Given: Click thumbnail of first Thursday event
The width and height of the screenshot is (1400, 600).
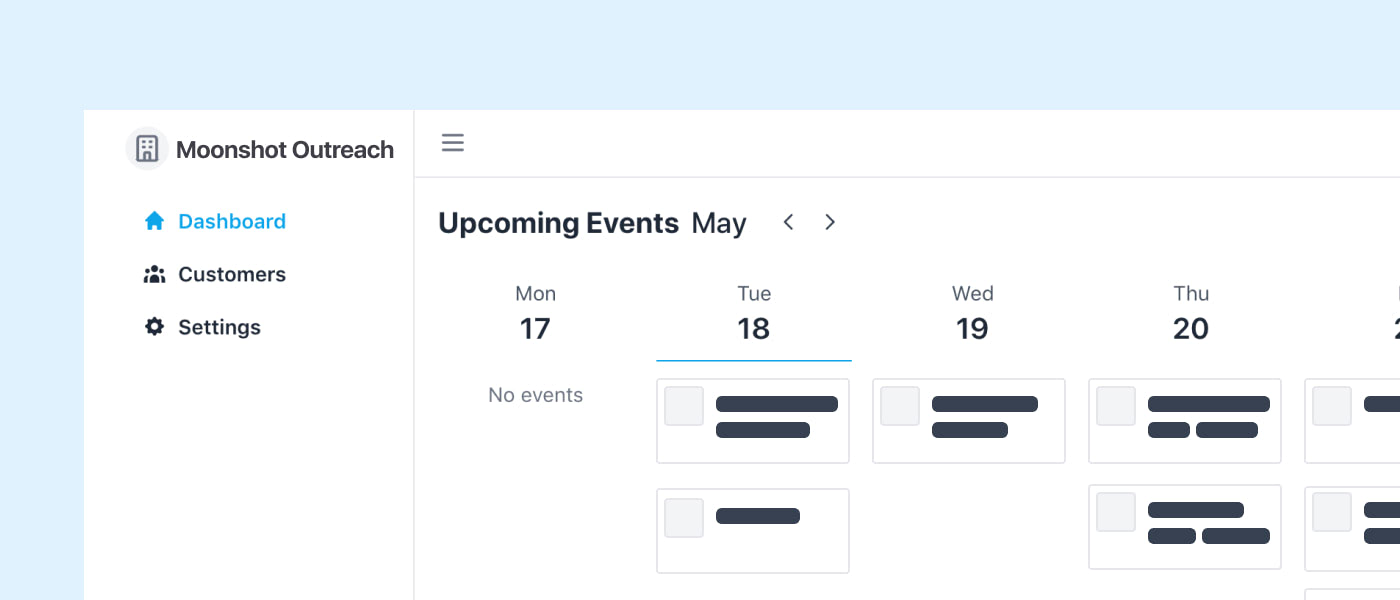Looking at the screenshot, I should 1116,406.
